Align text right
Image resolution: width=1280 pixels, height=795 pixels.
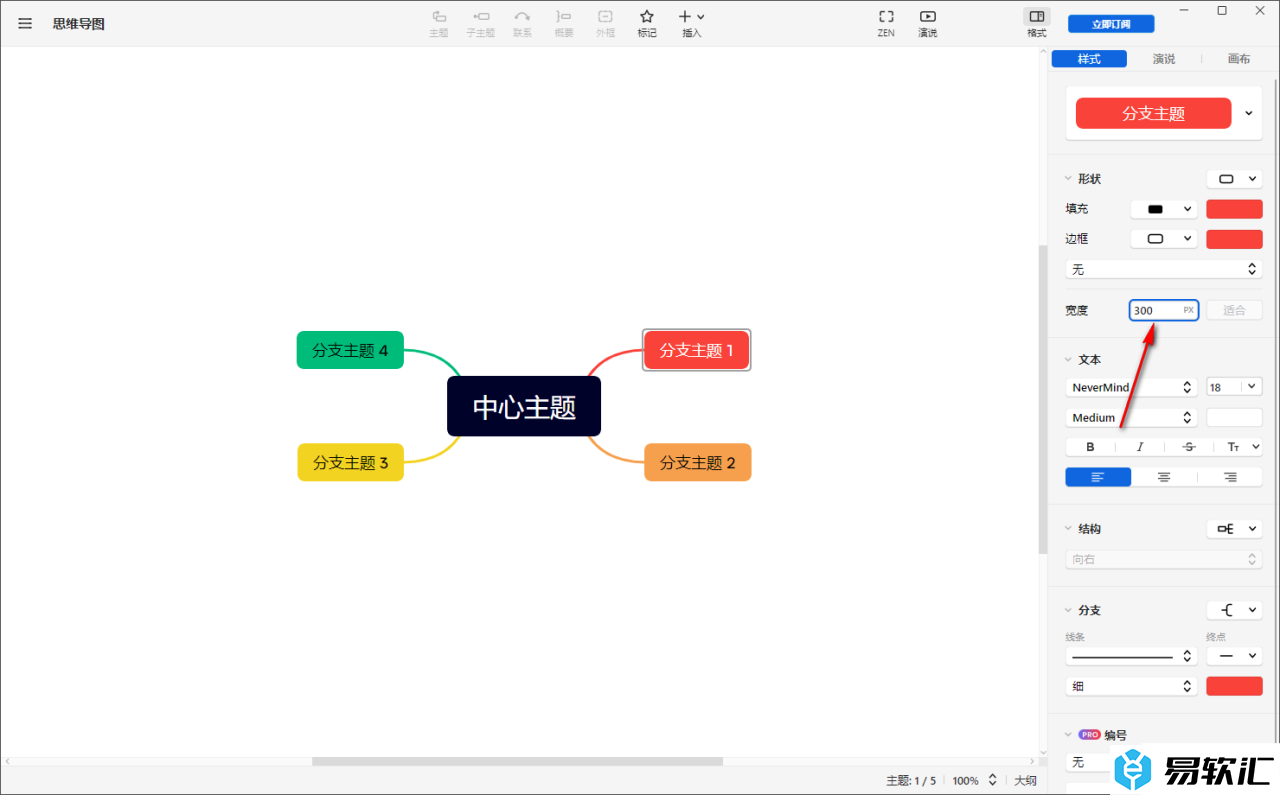click(1230, 477)
